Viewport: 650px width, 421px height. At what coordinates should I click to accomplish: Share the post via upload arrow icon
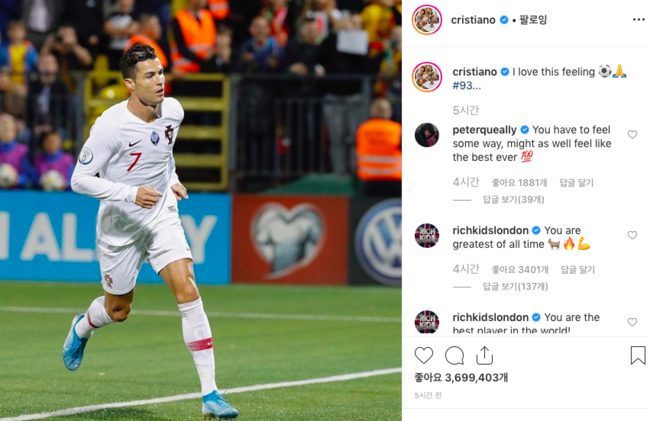click(484, 356)
